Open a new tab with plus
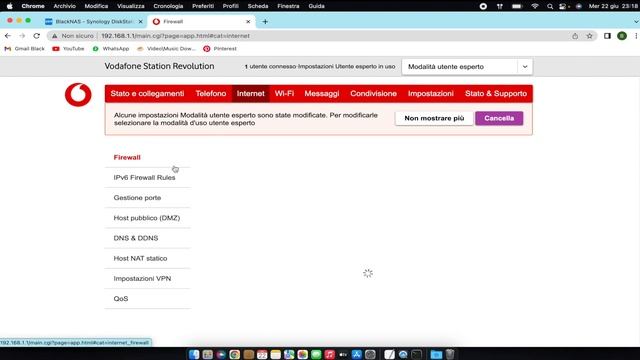 pos(265,22)
